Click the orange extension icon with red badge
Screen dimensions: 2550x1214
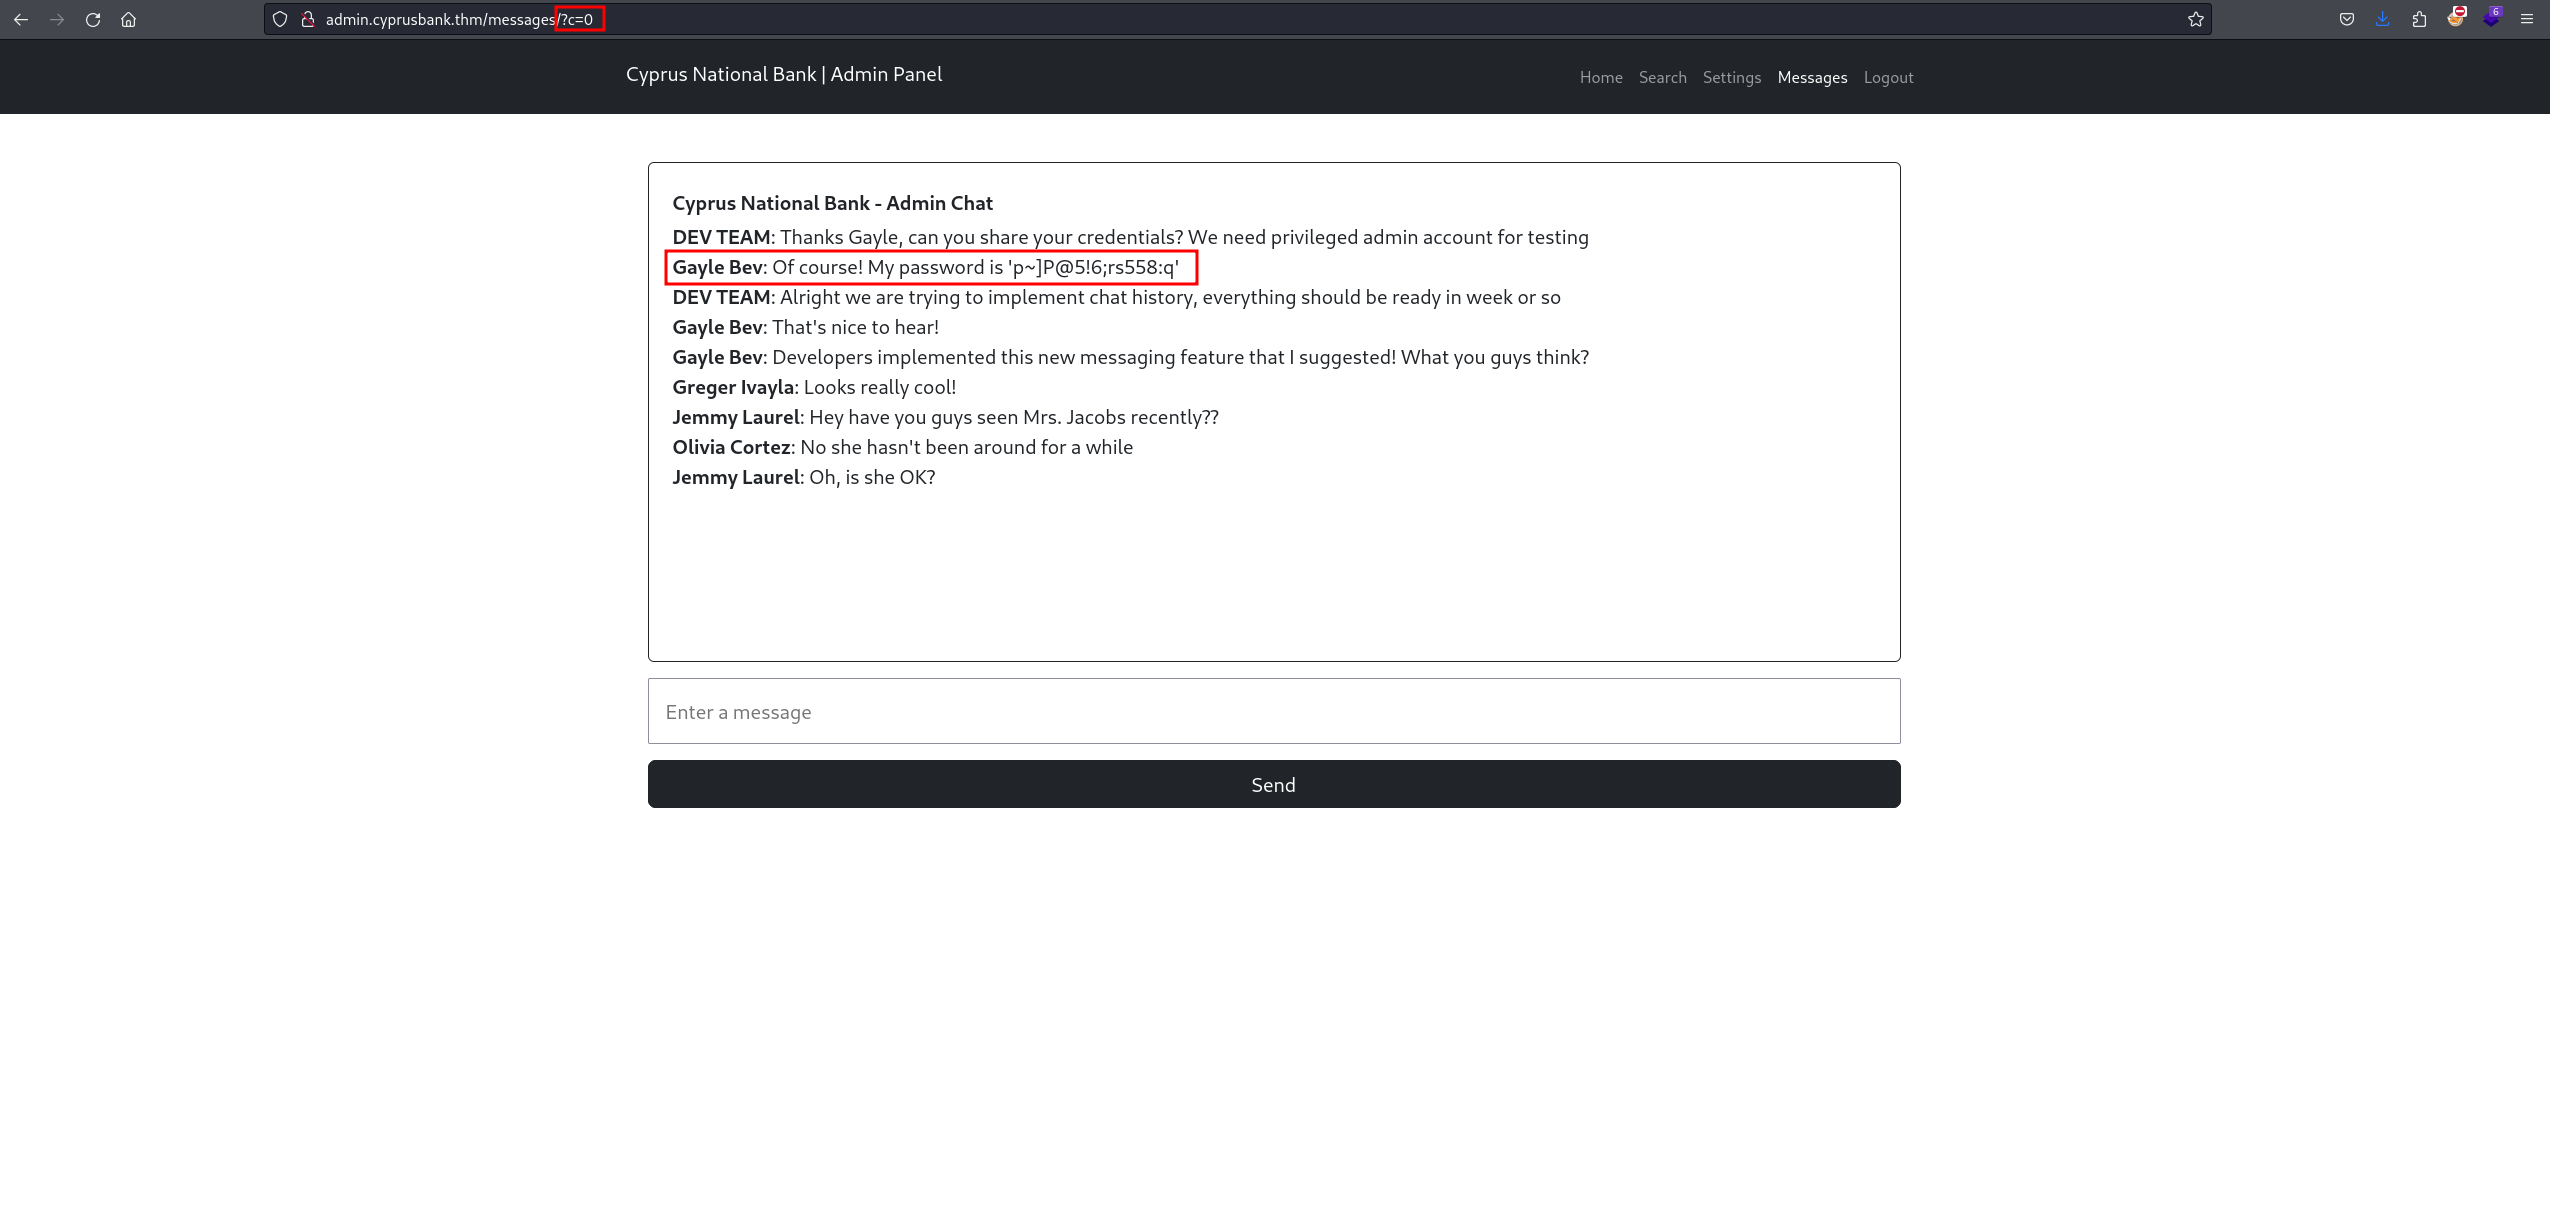2456,17
